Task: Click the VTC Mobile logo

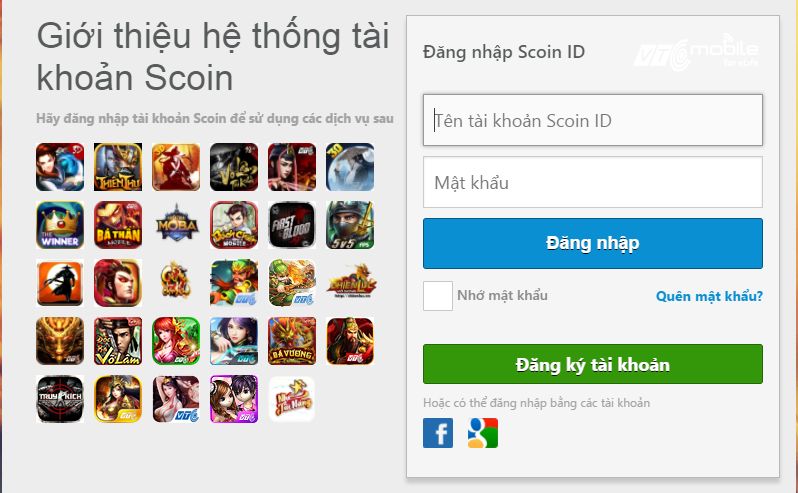Action: pyautogui.click(x=696, y=52)
